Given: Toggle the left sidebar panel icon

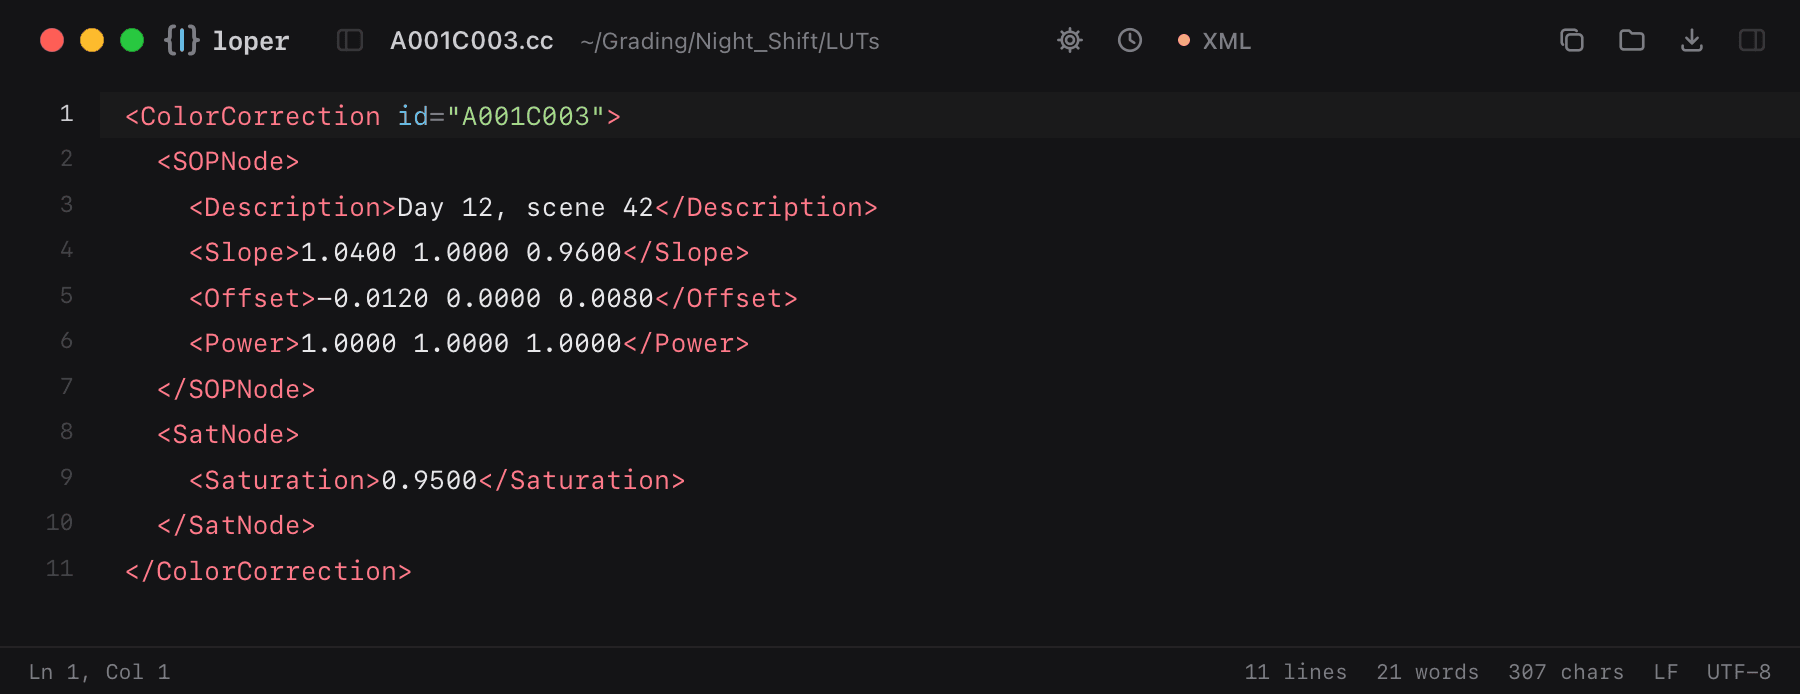Looking at the screenshot, I should click(350, 40).
